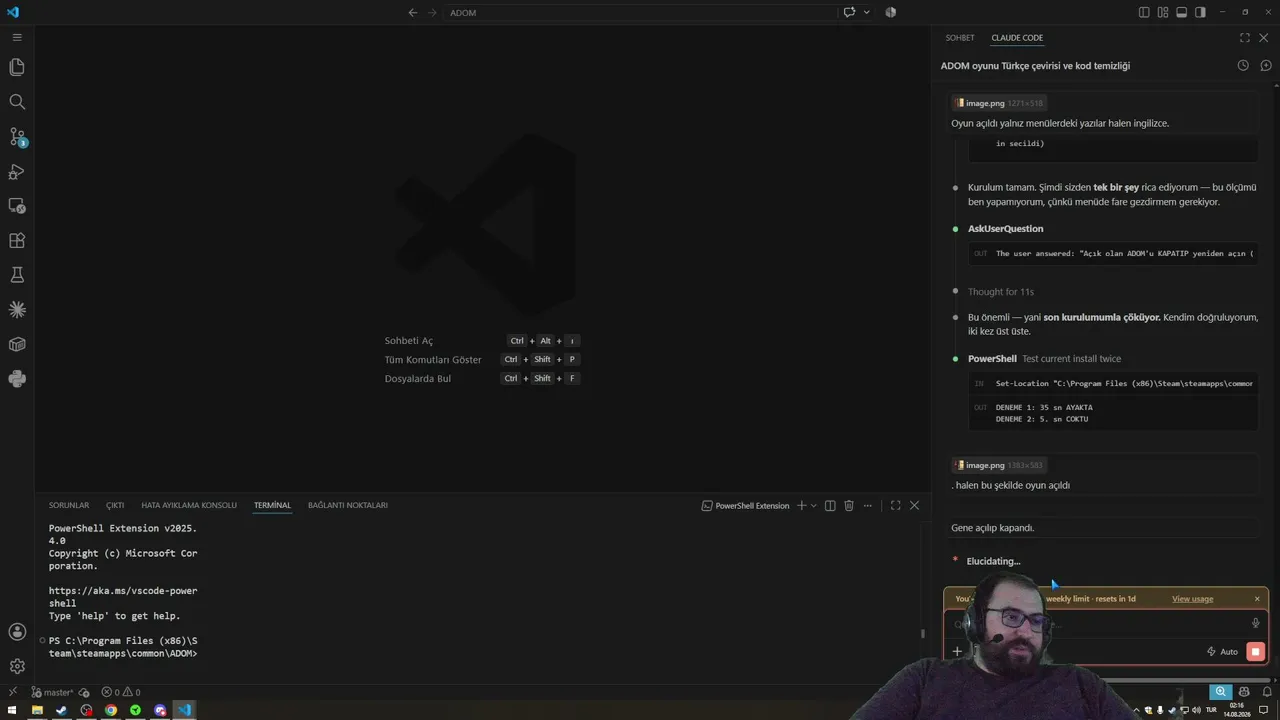Close the Claude Code side panel

pos(1264,38)
